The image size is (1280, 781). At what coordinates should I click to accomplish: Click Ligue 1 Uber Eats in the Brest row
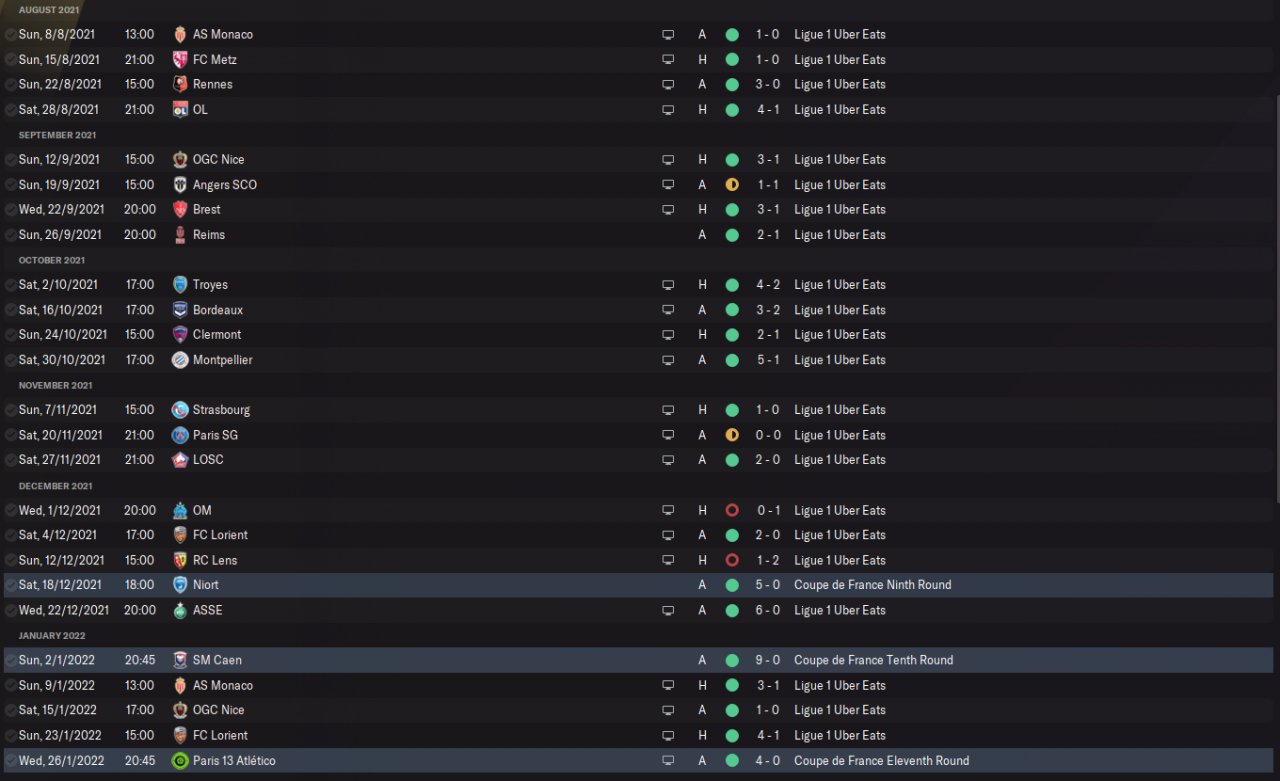click(840, 209)
